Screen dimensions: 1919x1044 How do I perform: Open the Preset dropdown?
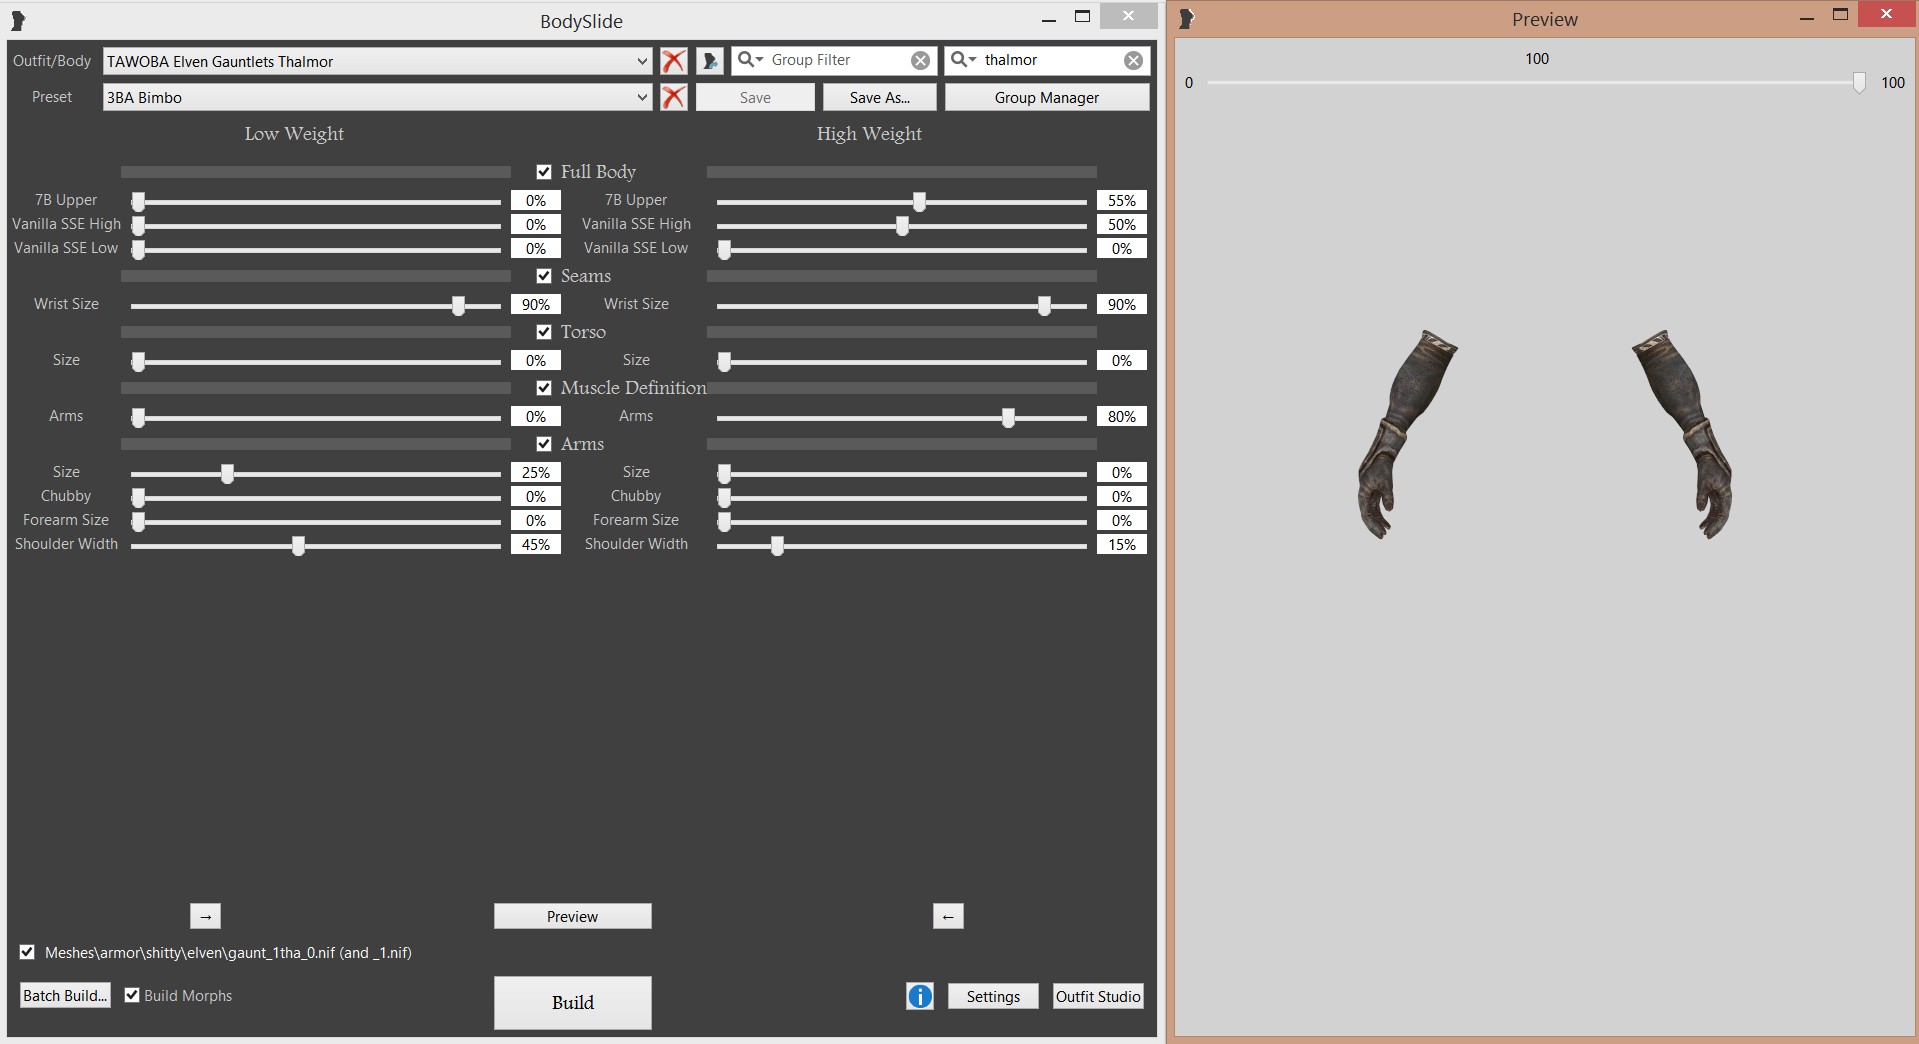click(x=377, y=97)
